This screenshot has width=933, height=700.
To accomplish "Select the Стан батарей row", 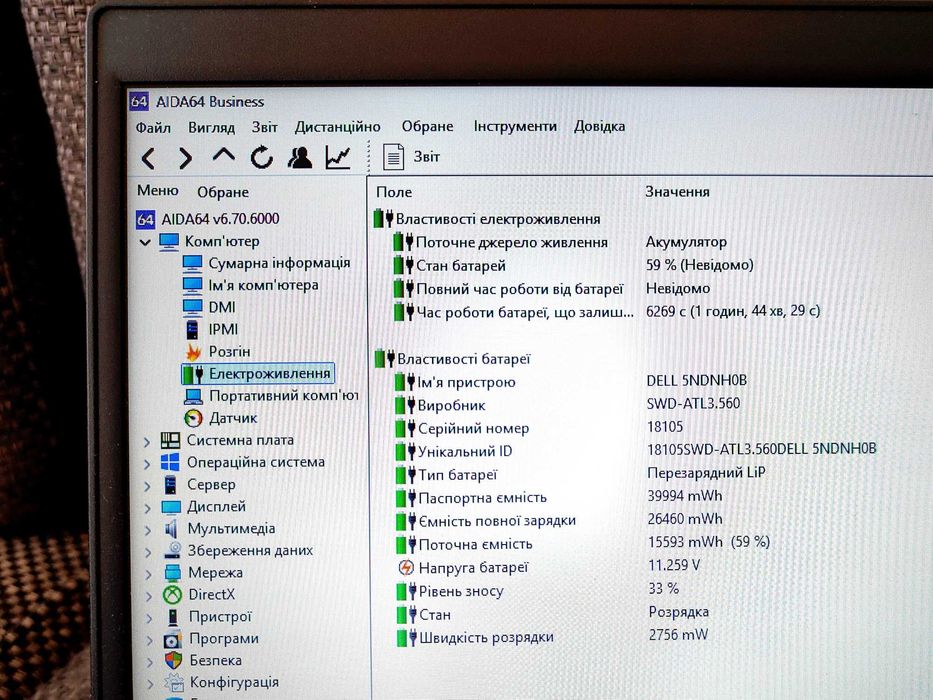I will tap(573, 265).
